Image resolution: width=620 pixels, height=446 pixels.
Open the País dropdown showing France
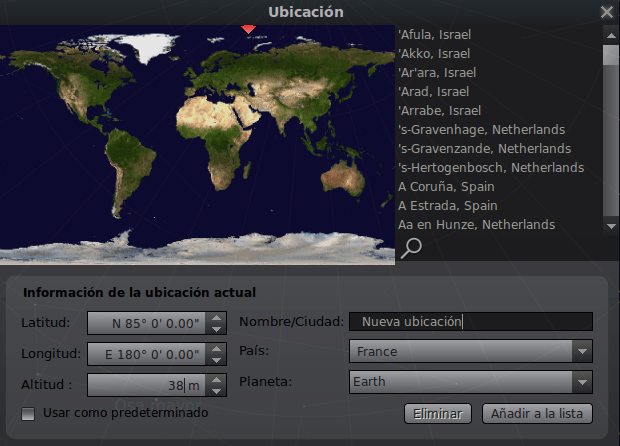click(471, 351)
